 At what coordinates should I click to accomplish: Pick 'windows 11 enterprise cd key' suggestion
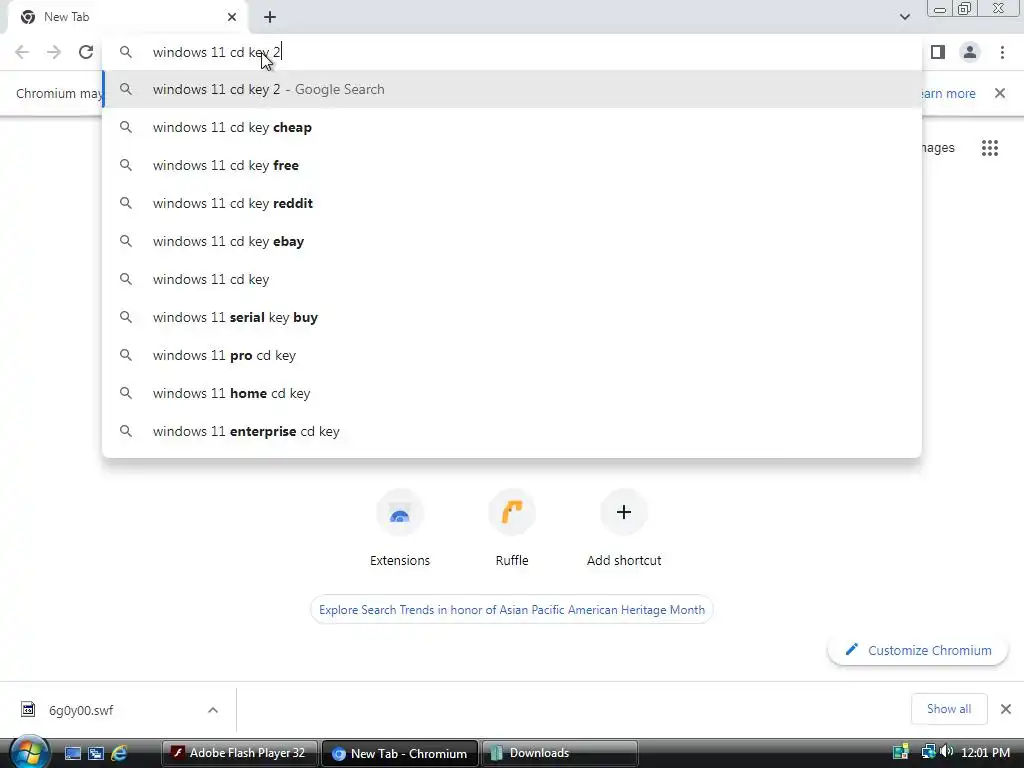point(512,431)
